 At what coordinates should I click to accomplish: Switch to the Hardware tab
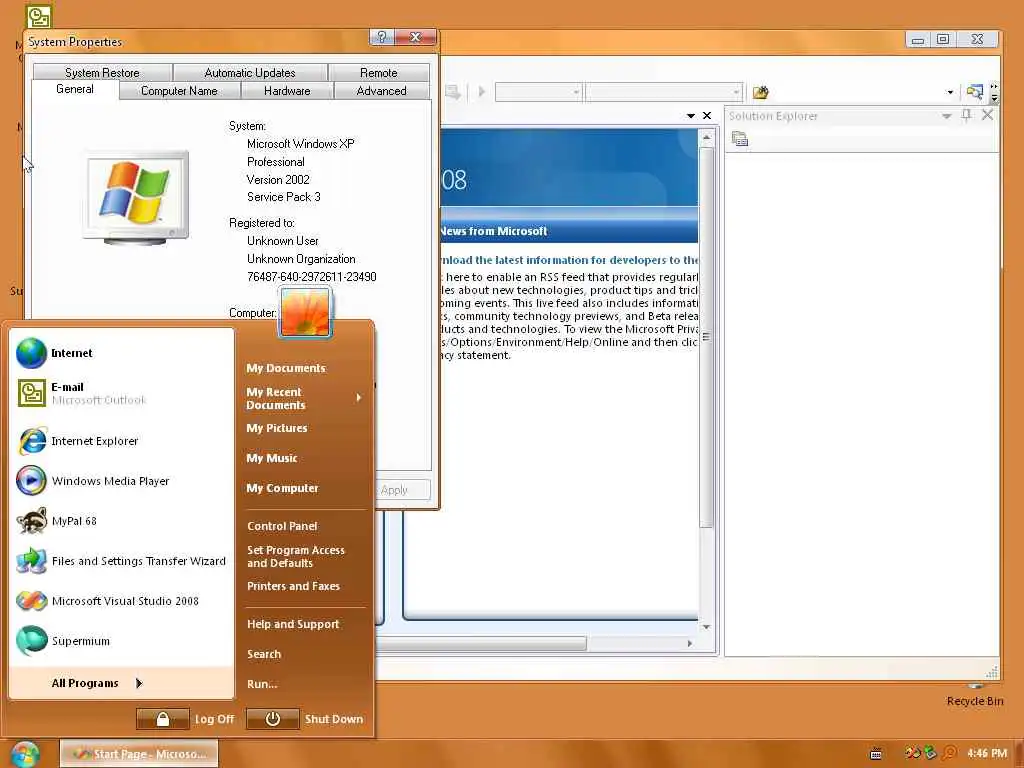287,91
